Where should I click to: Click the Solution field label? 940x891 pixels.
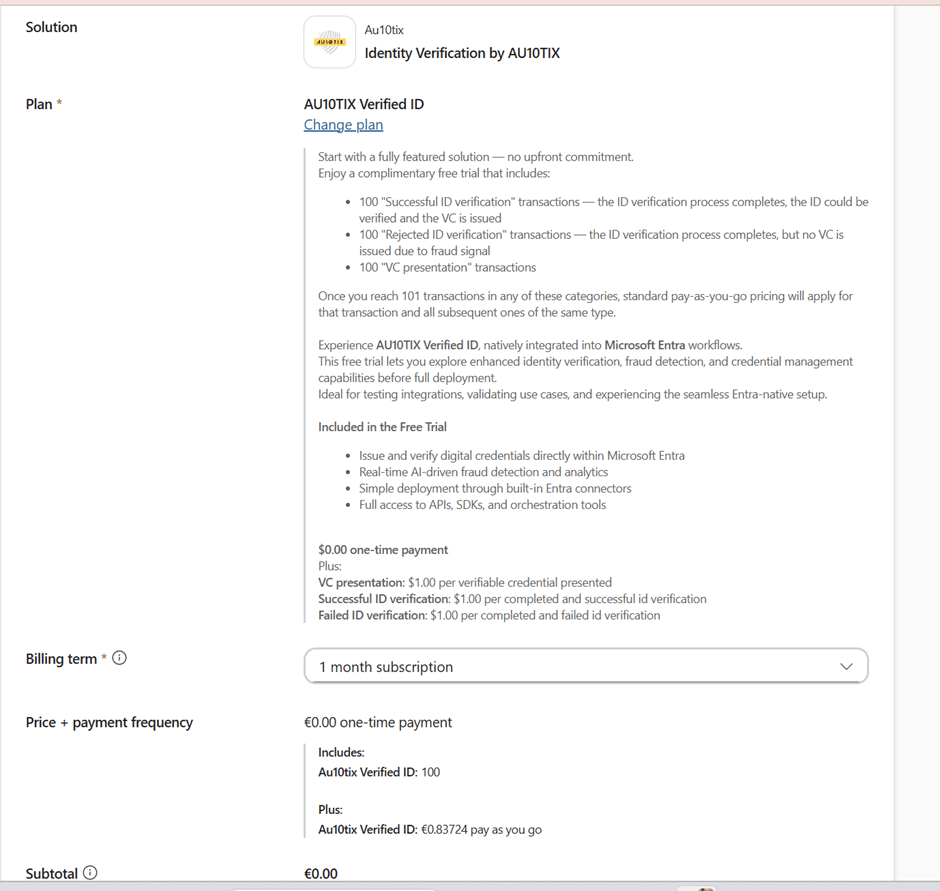51,27
